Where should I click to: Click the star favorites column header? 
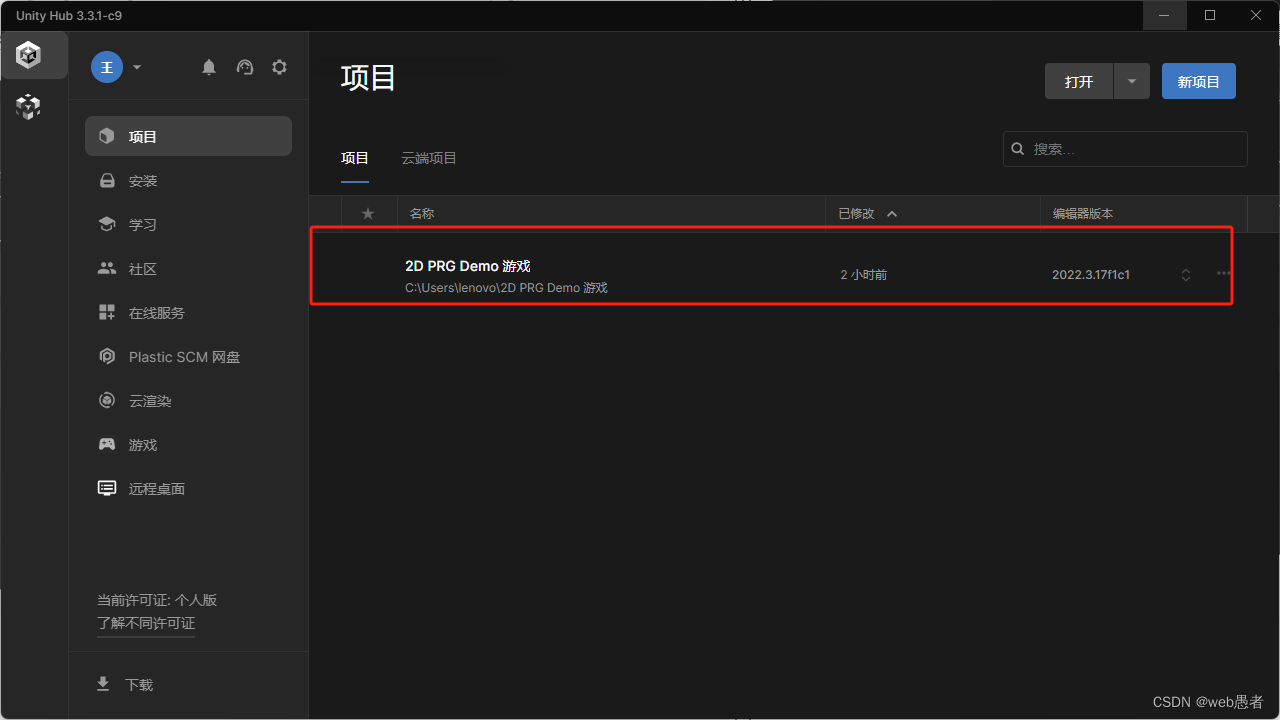(368, 213)
